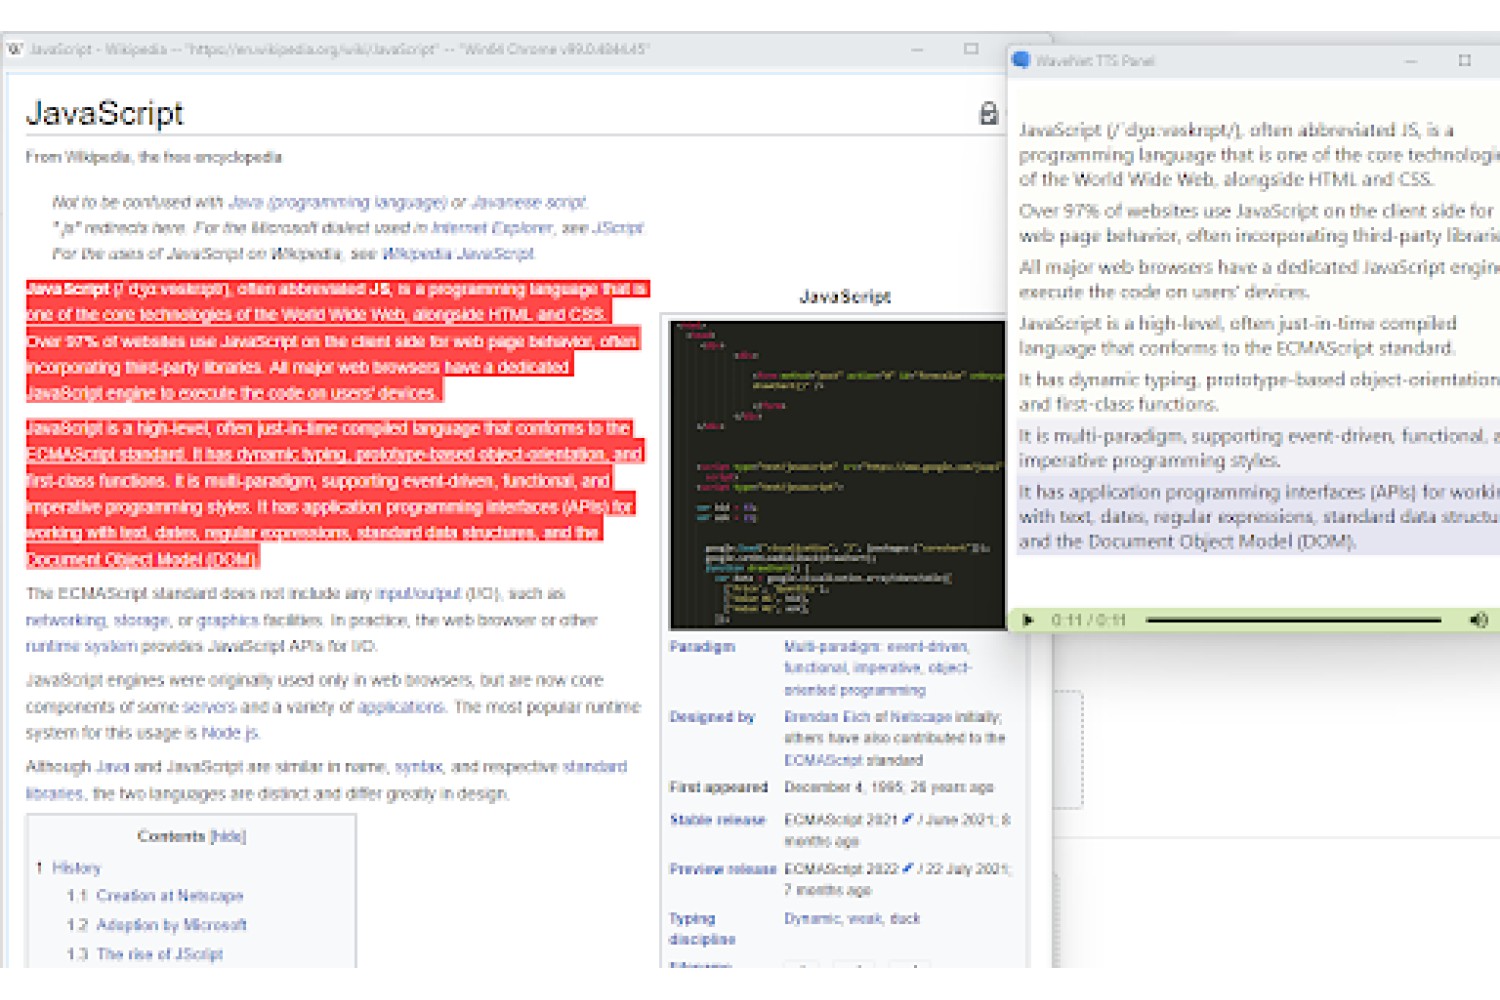Open the Java (programming language) link
Screen dimensions: 1500x1000
(337, 202)
